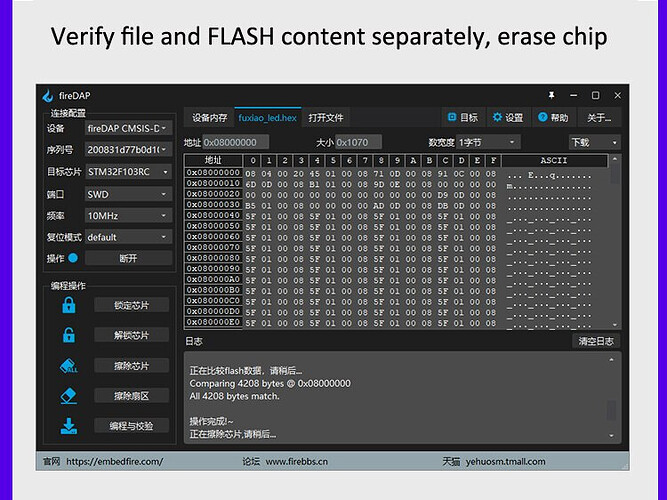Open the 目标 target button
The image size is (667, 500).
(463, 117)
